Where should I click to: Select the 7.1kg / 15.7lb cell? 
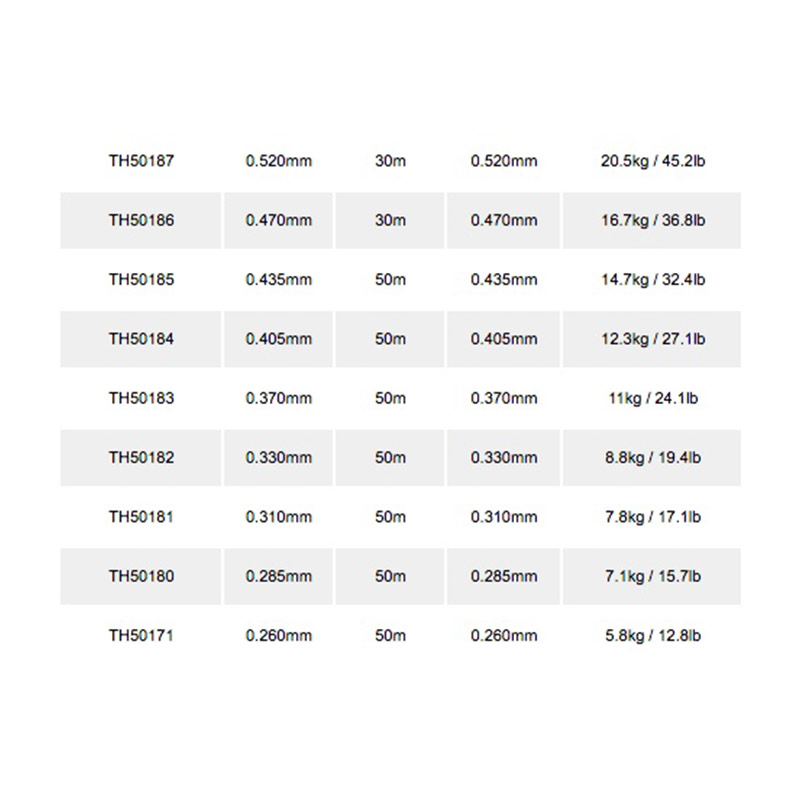652,577
